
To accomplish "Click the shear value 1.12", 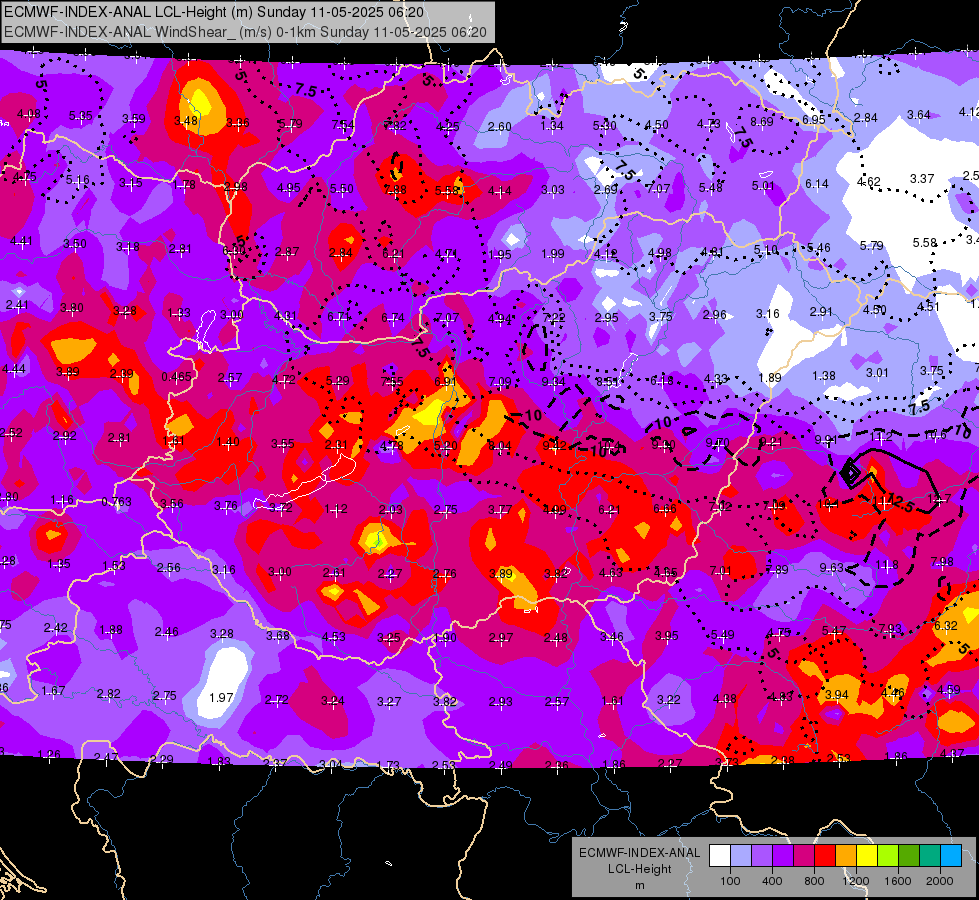I will tap(336, 509).
